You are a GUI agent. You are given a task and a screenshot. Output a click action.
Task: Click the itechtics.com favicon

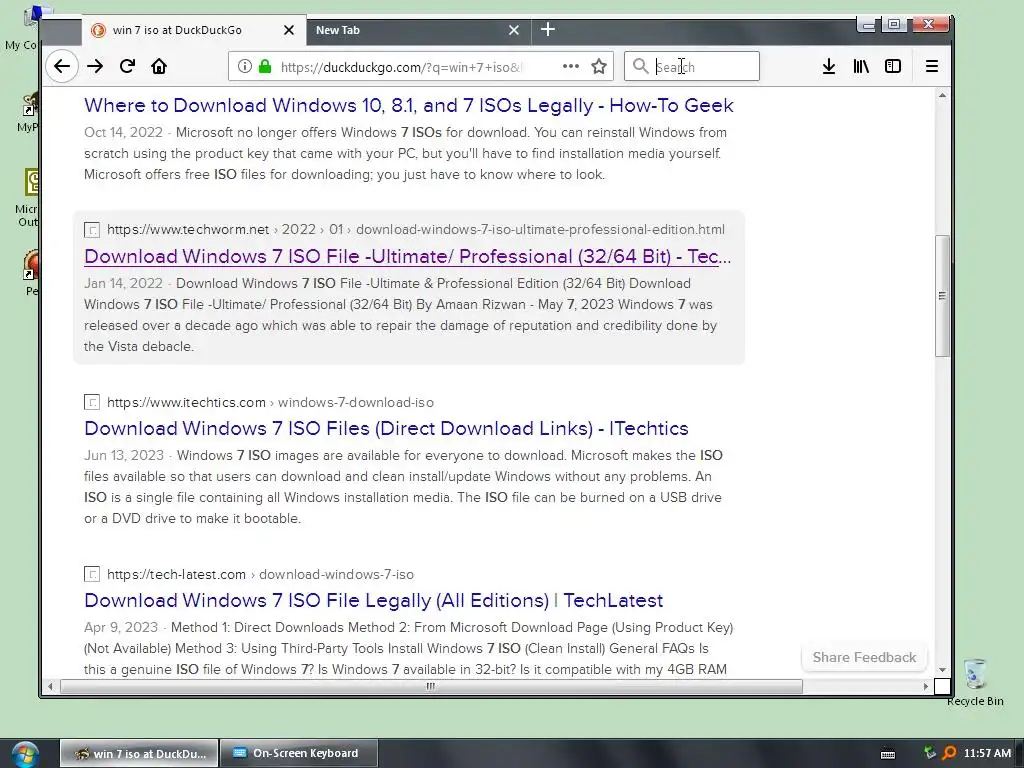point(92,402)
